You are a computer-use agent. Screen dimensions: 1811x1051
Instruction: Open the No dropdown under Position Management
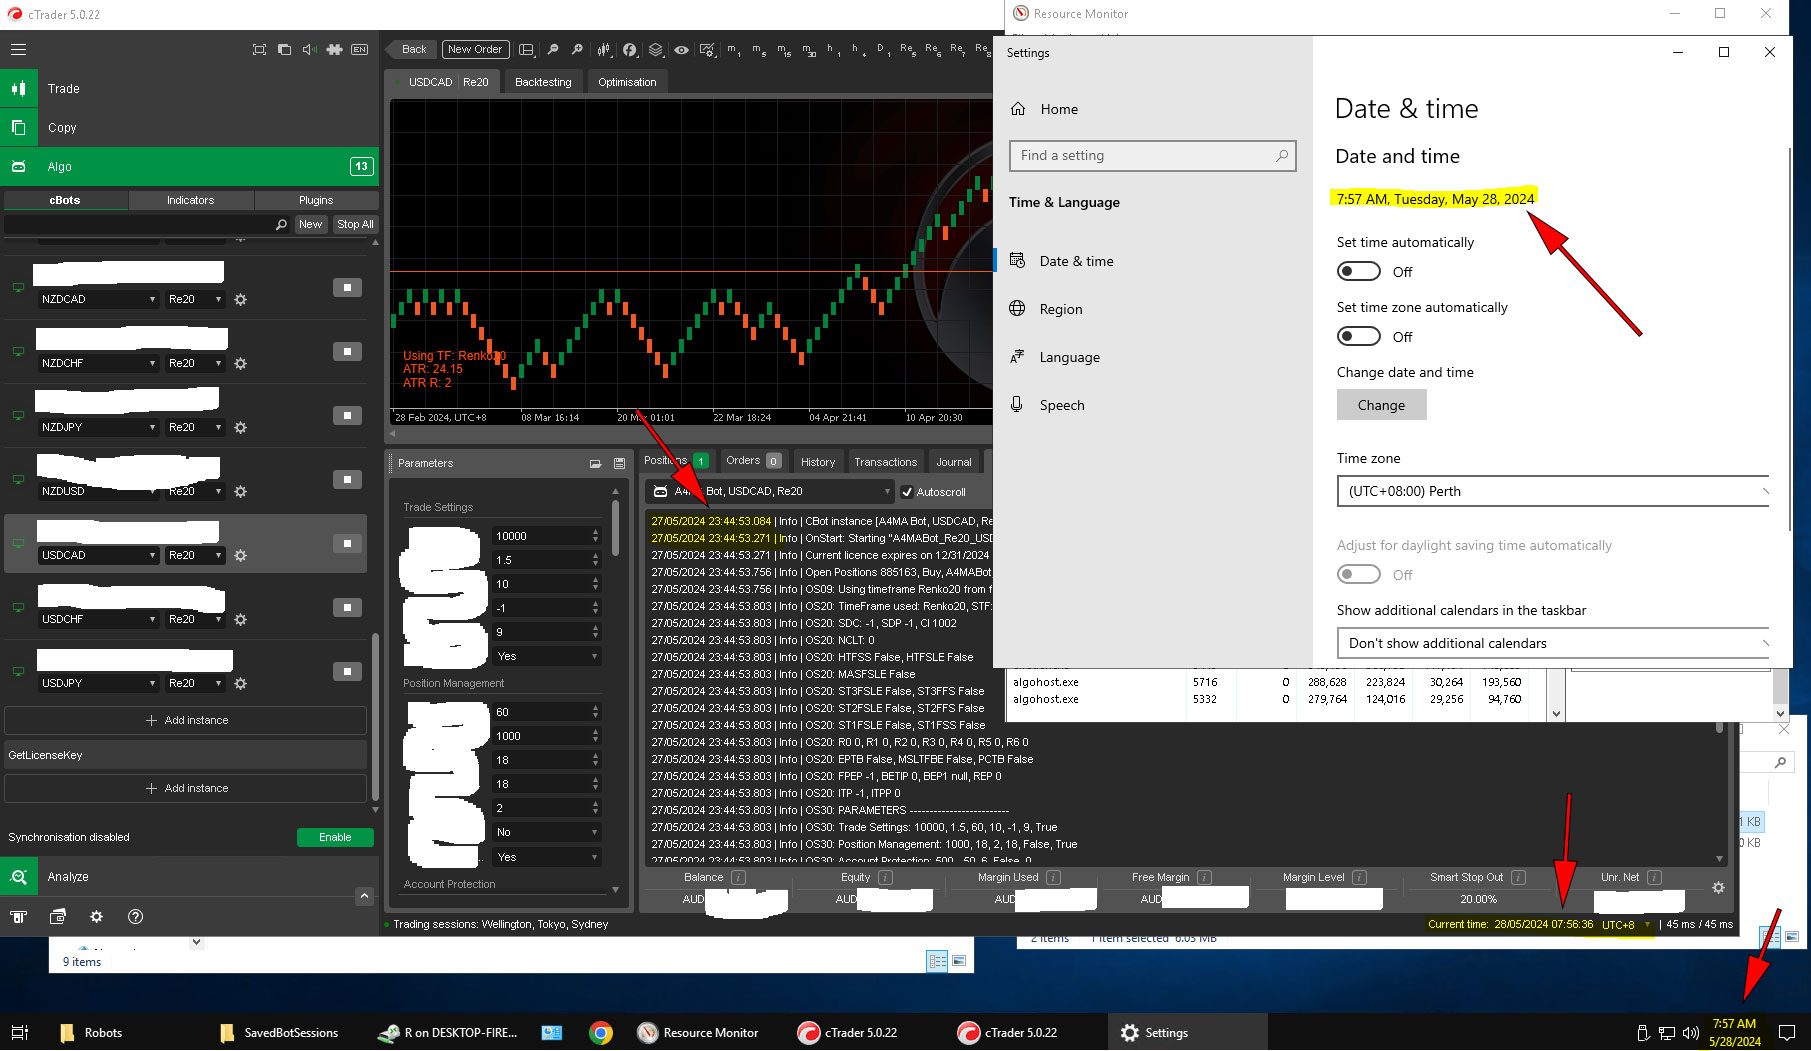pos(546,832)
